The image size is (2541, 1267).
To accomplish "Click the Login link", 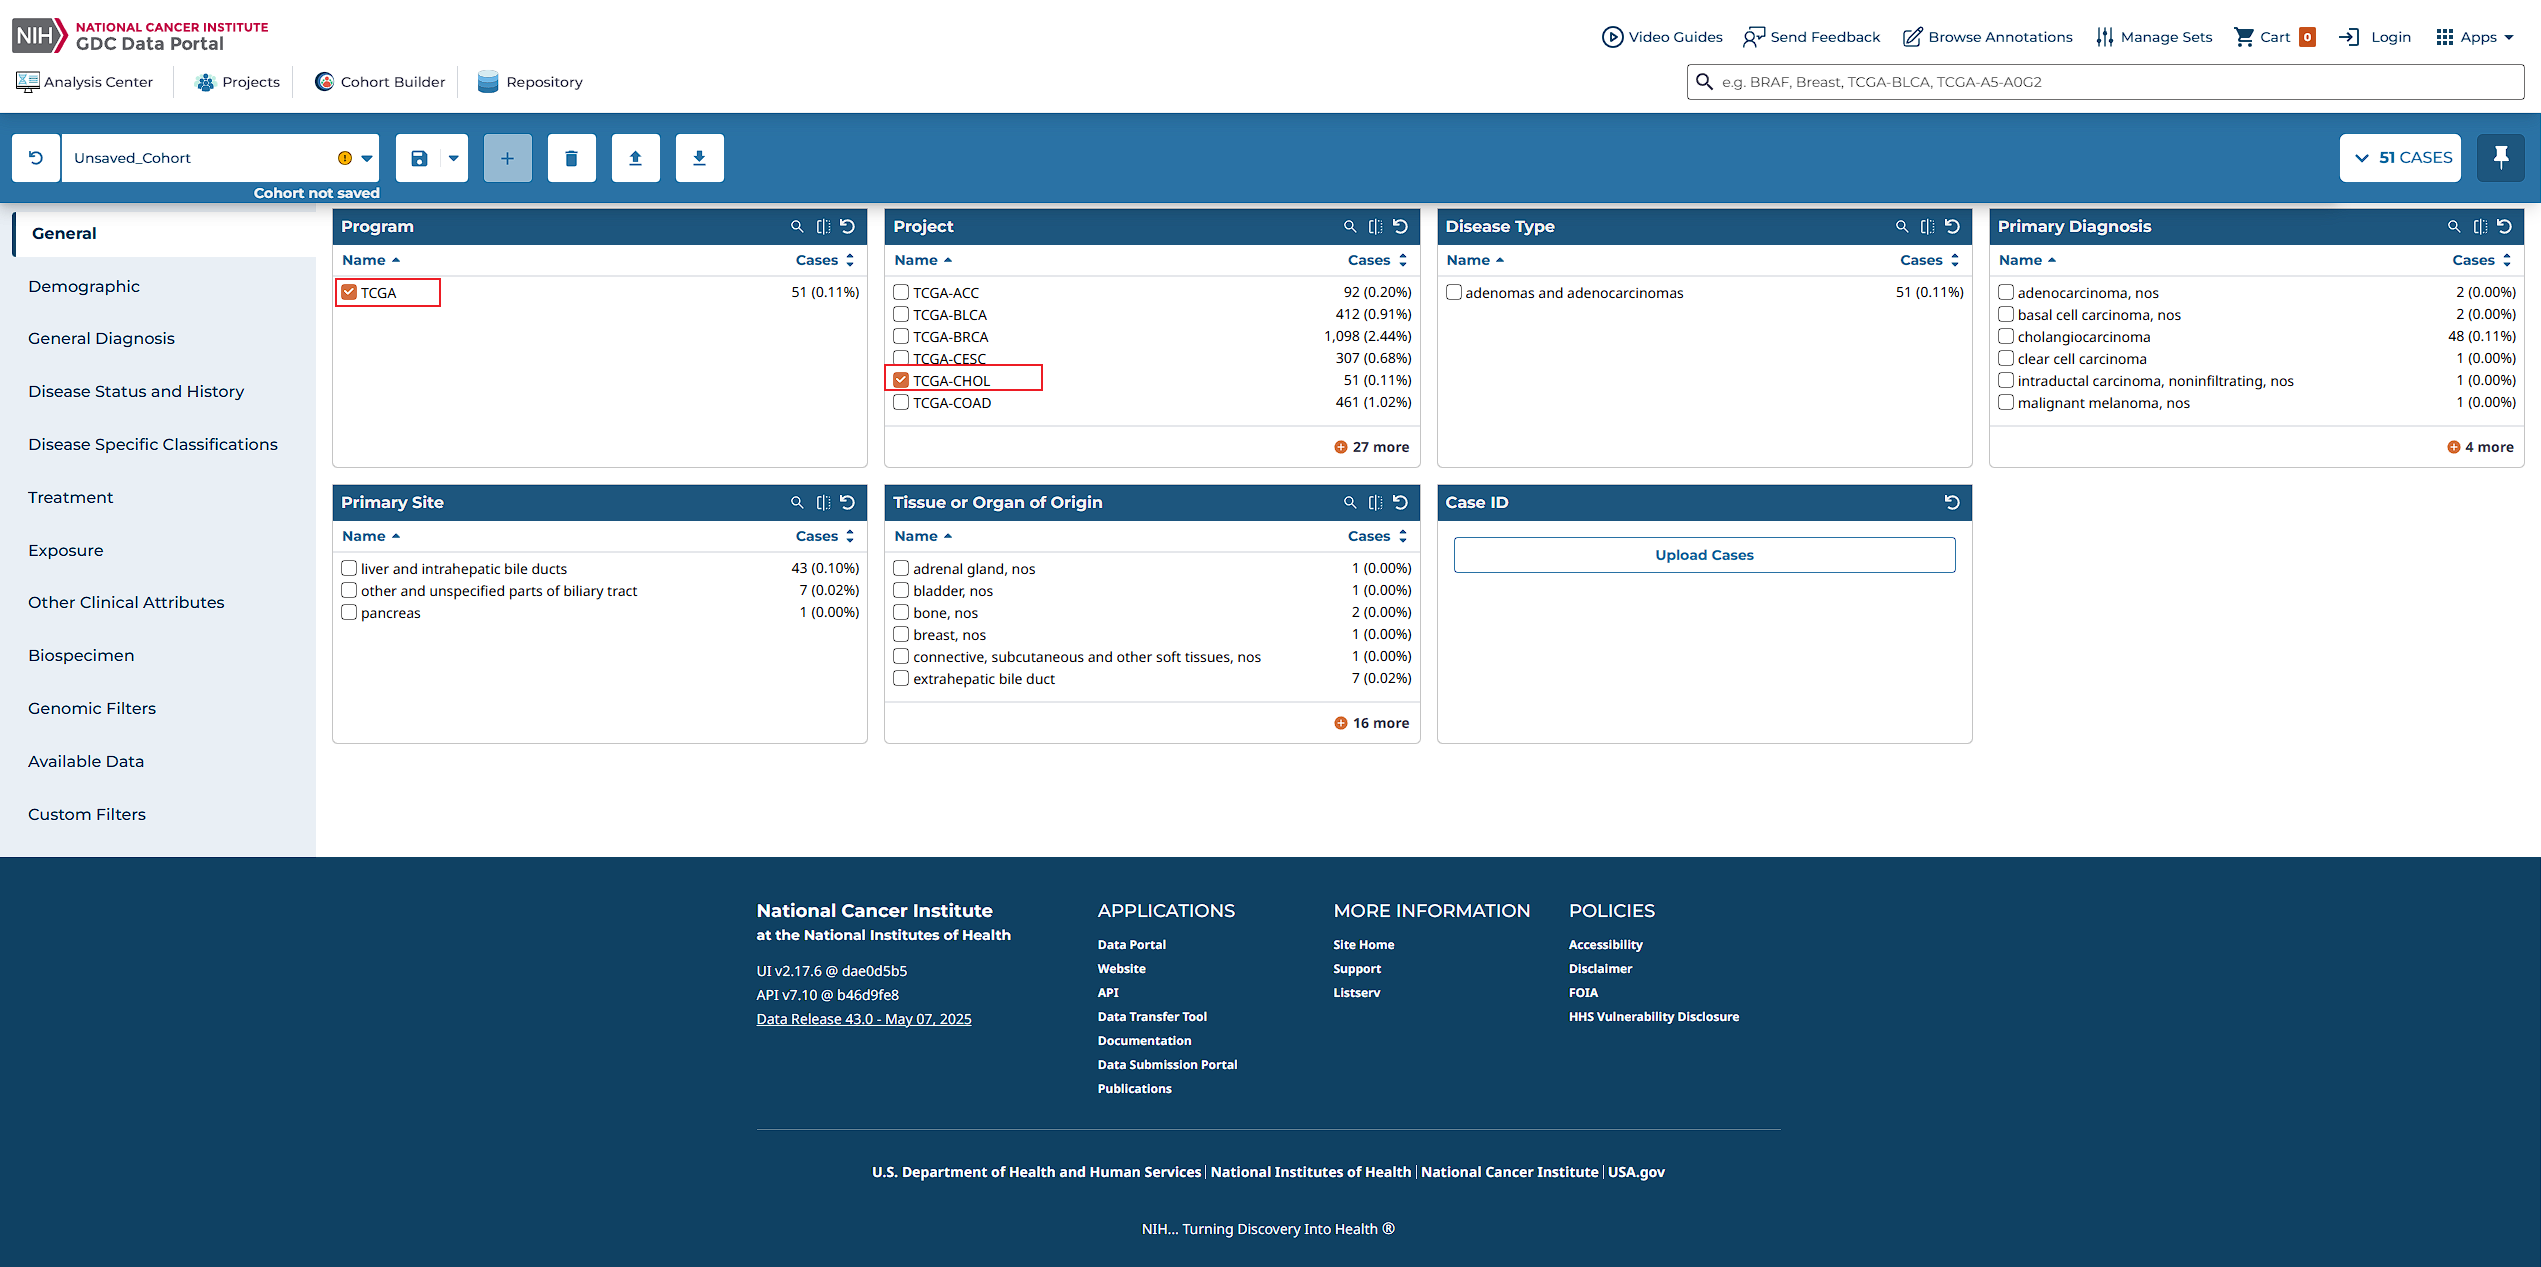I will [2375, 37].
